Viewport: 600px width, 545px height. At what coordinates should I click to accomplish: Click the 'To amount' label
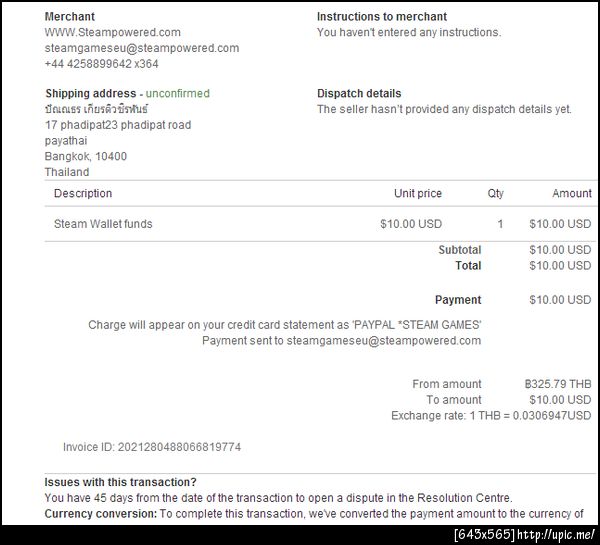[454, 400]
